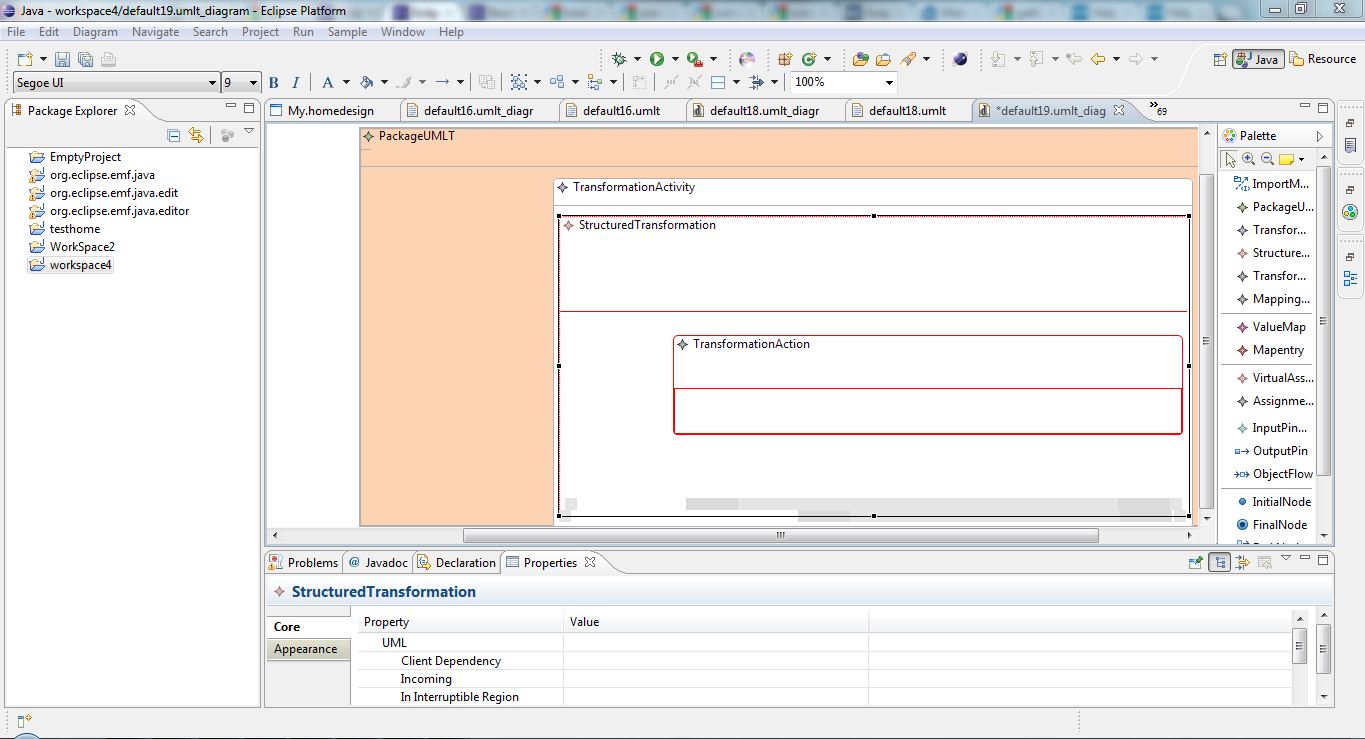This screenshot has height=739, width=1365.
Task: Click the New Java Class icon
Action: point(808,59)
